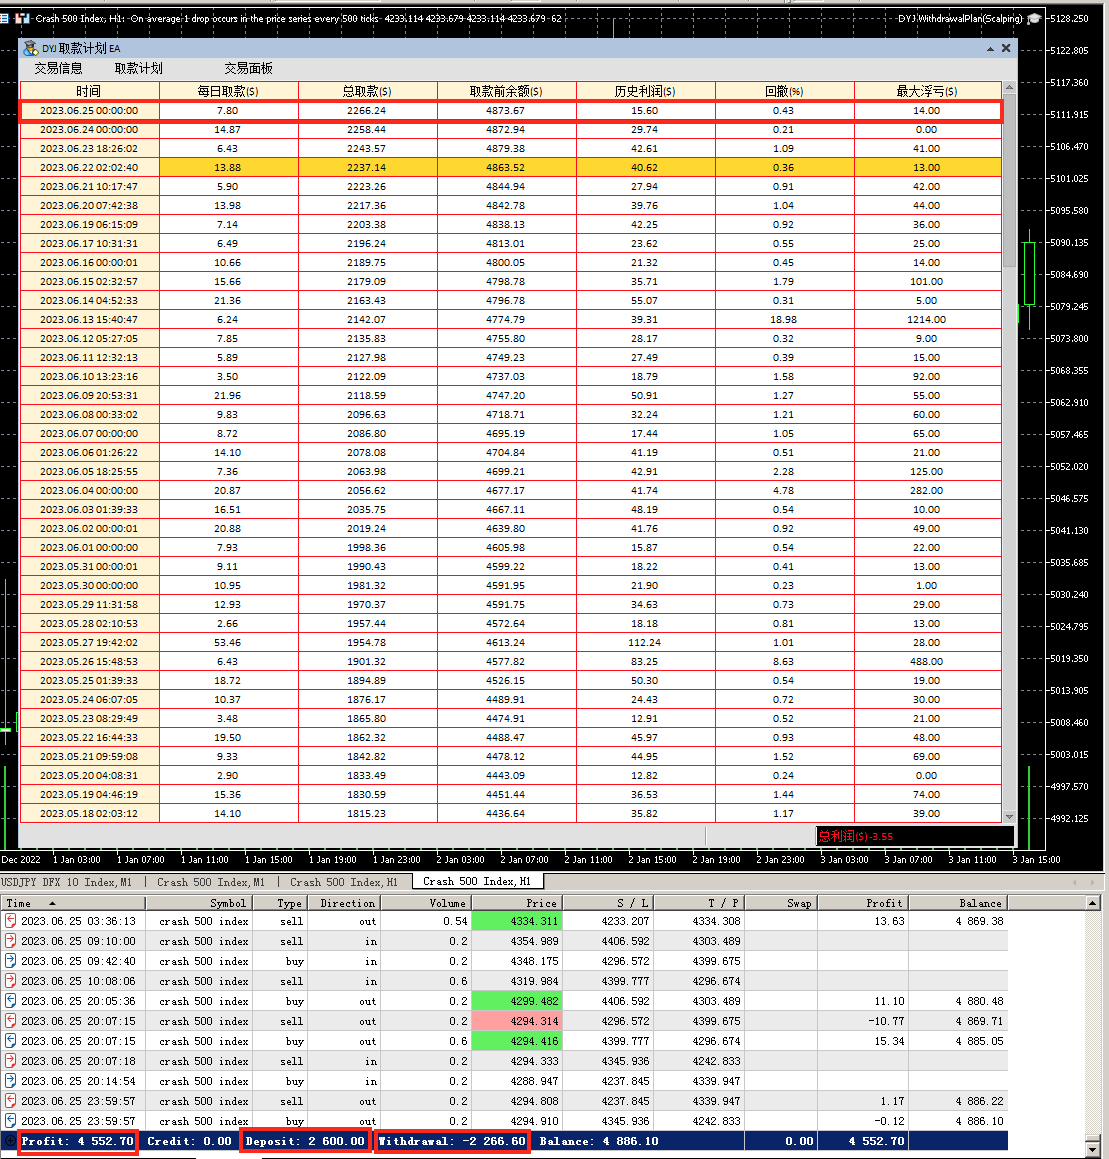Screen dimensions: 1109x1159
Task: Click the 取款前余额($) column header
Action: point(506,91)
